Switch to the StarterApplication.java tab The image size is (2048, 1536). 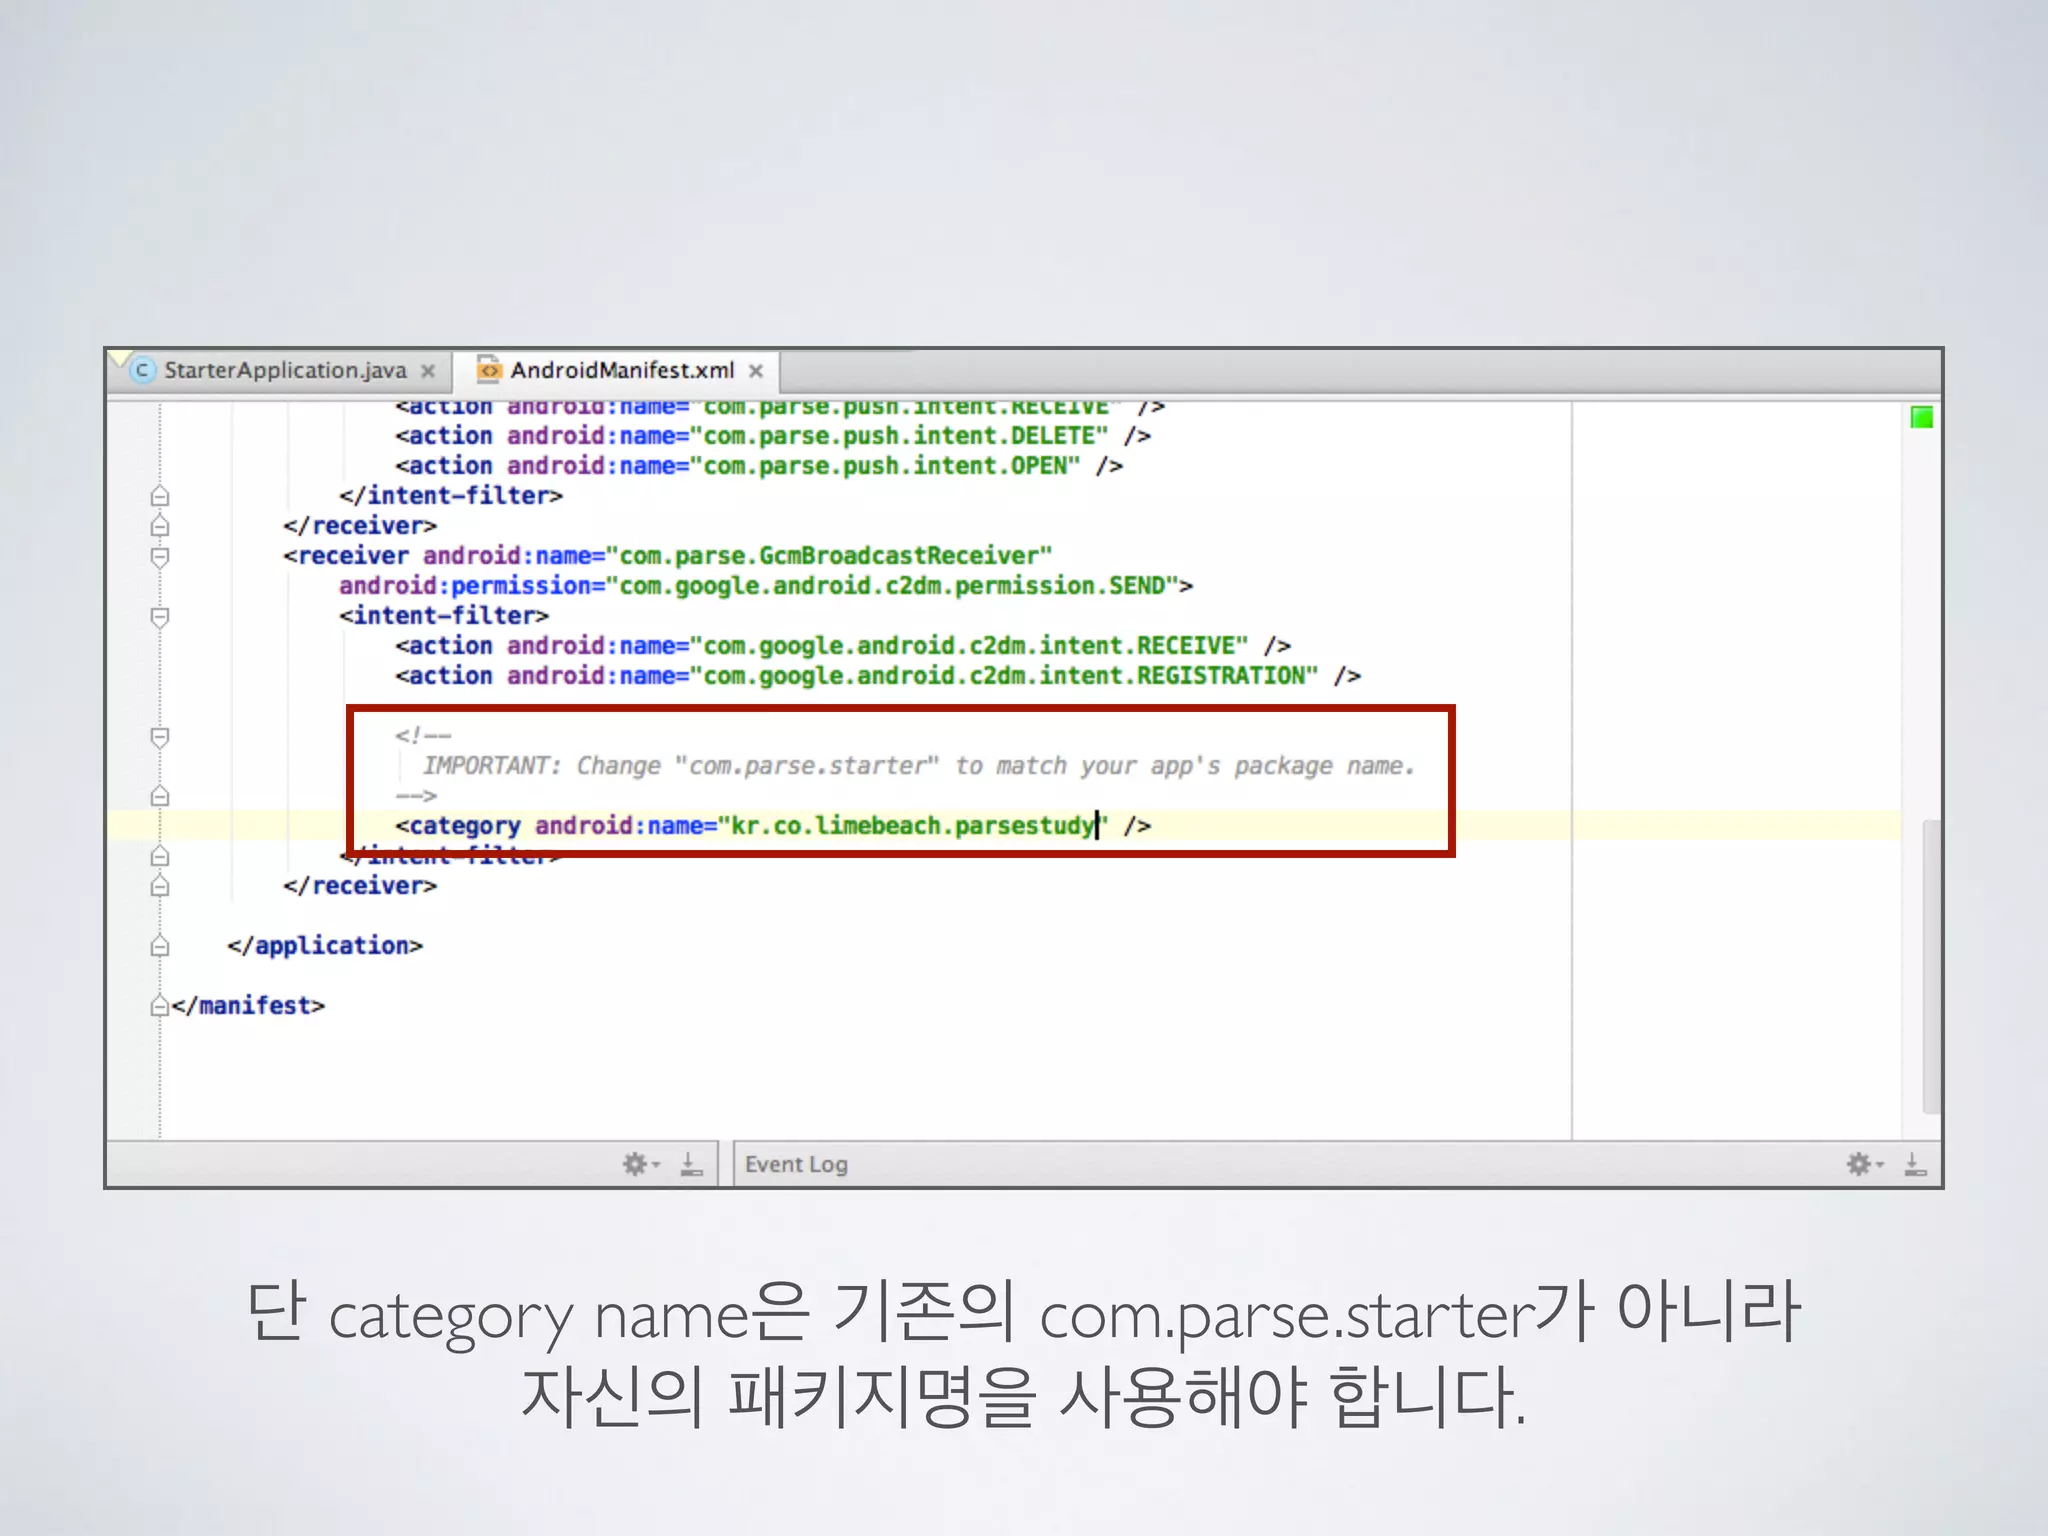(285, 371)
